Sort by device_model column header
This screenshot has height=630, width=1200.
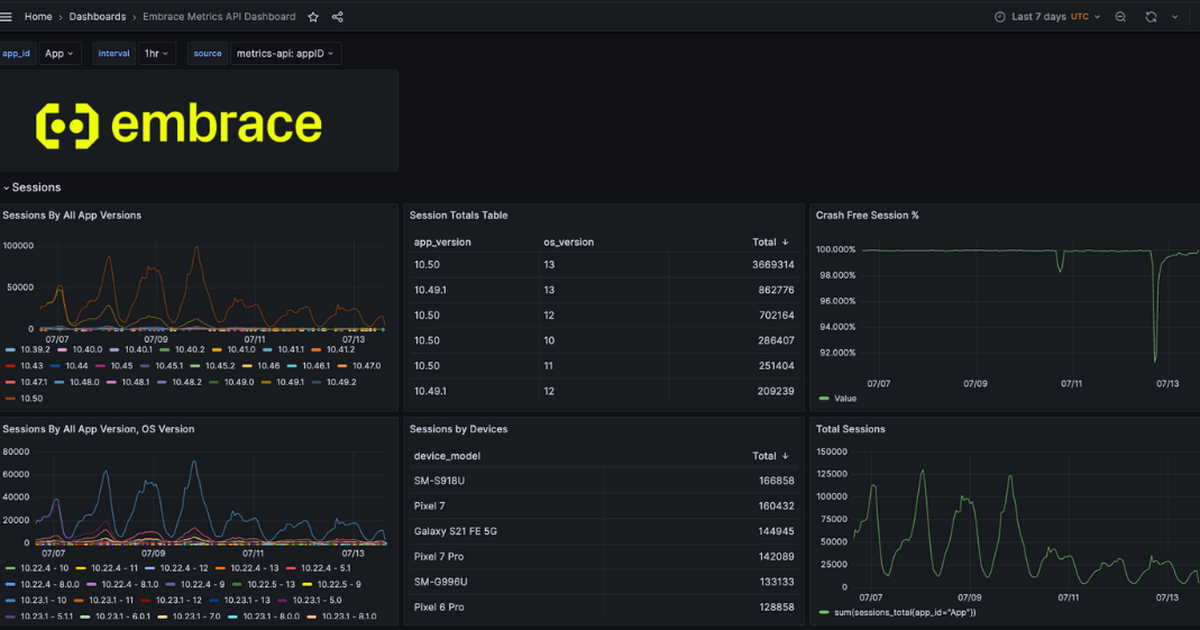[x=447, y=456]
